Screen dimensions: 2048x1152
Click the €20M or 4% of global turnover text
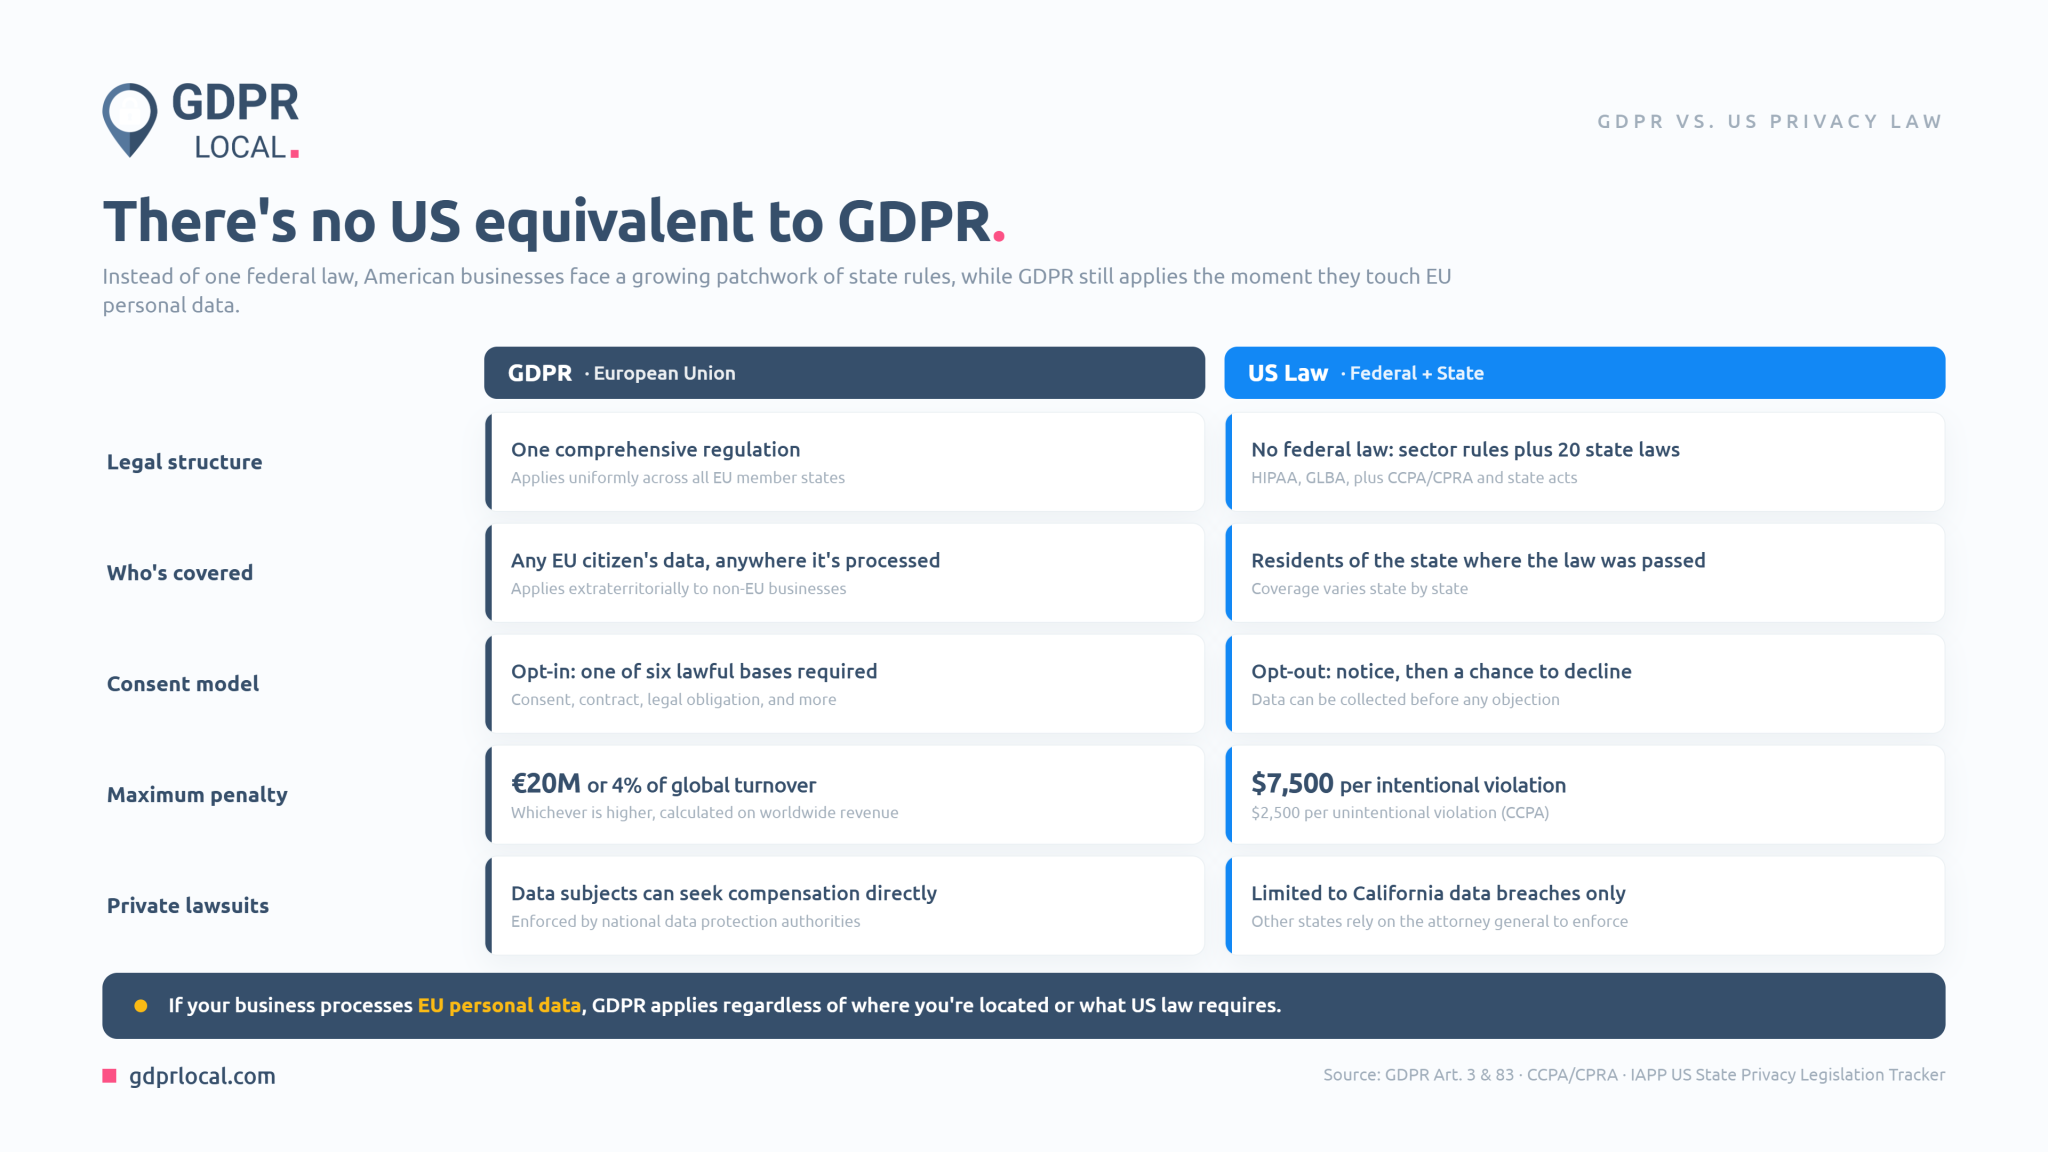coord(663,784)
